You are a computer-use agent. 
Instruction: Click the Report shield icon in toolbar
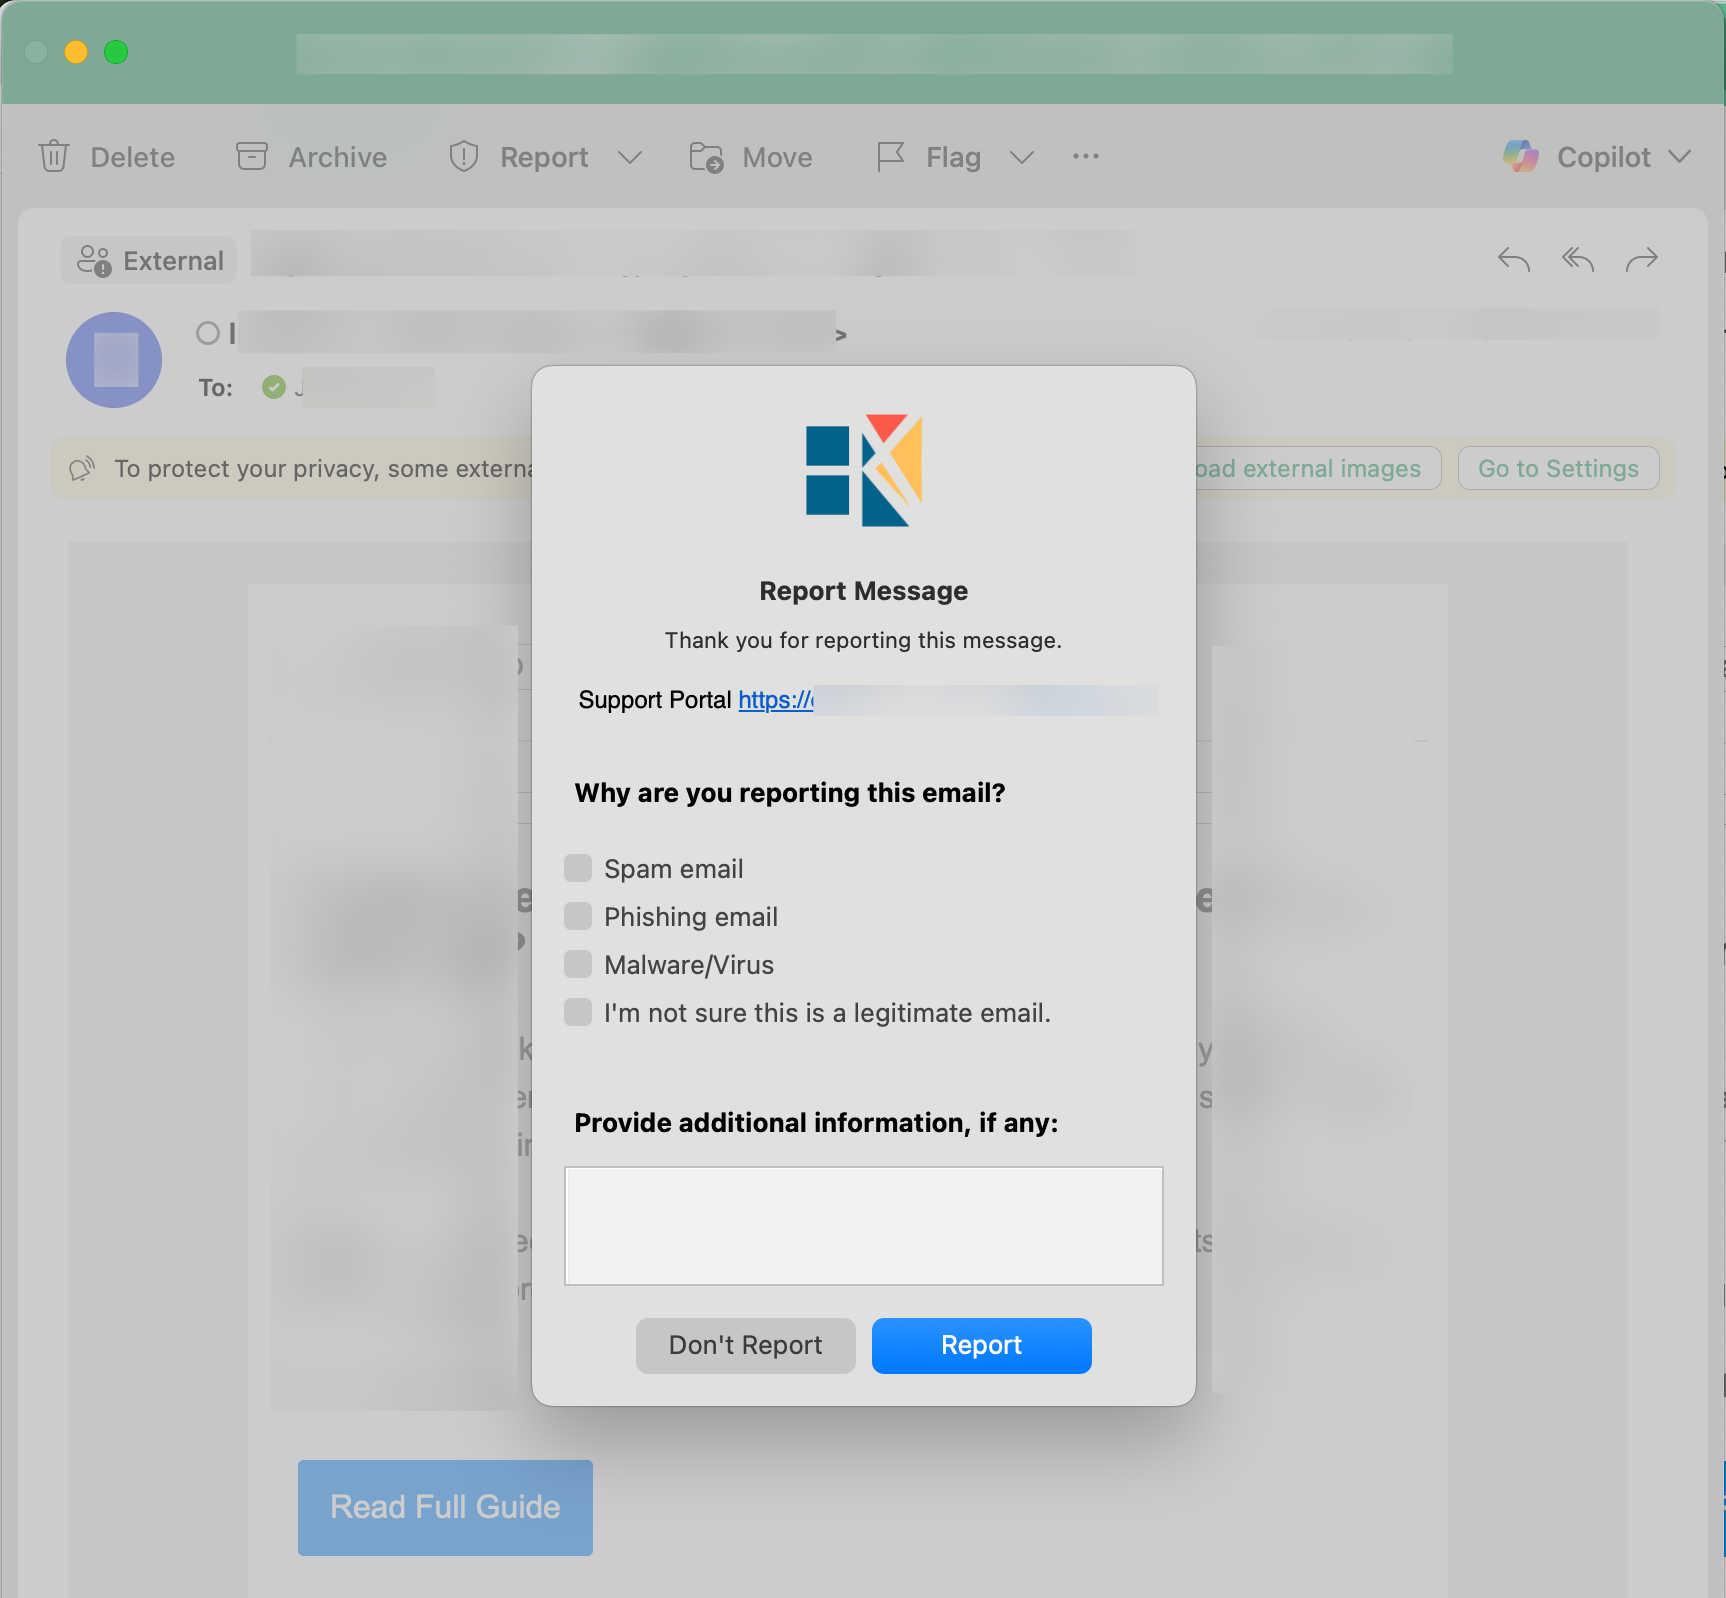[x=464, y=157]
